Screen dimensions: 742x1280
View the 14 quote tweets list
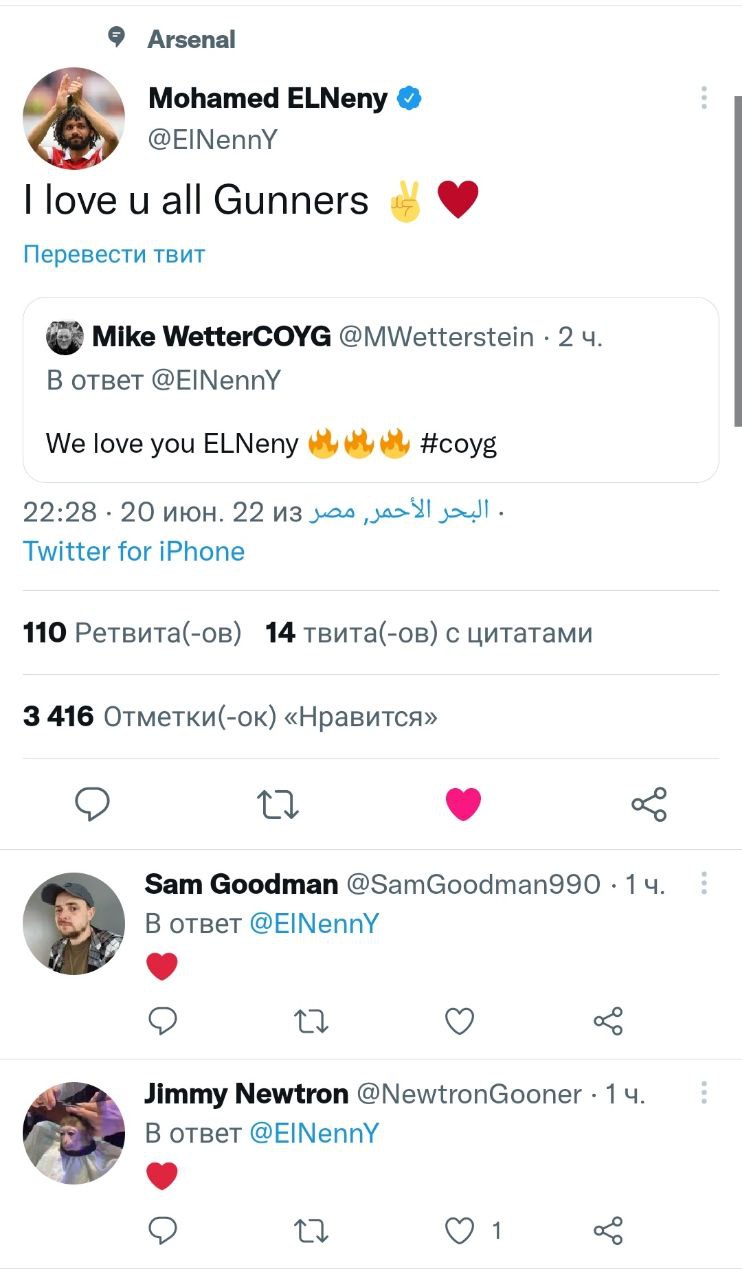[429, 633]
